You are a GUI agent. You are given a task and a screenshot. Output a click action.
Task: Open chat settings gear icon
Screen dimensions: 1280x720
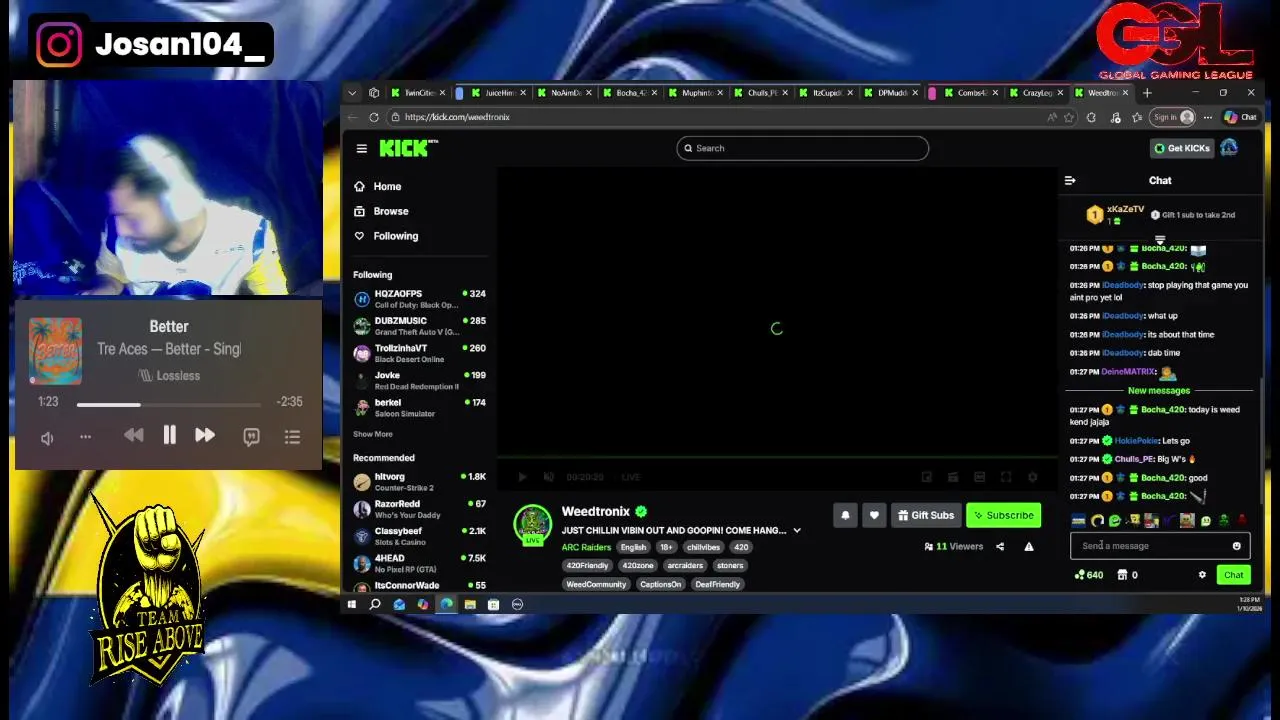click(1202, 575)
